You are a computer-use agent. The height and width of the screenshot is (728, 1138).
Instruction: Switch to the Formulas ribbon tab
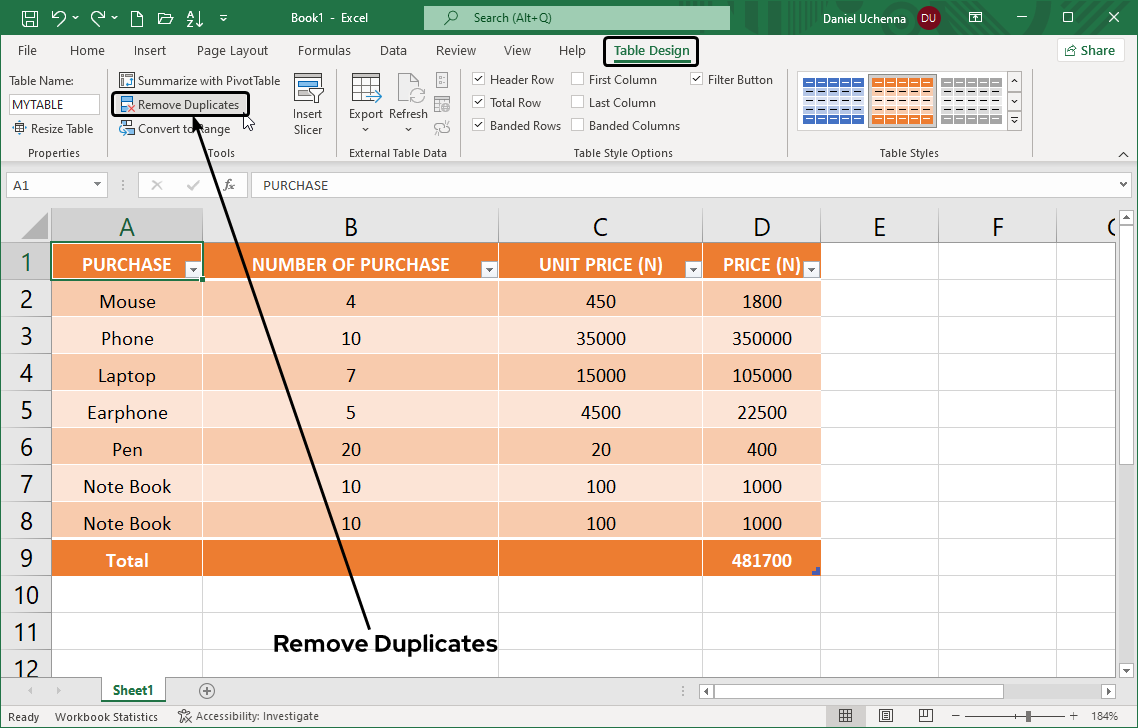tap(324, 50)
